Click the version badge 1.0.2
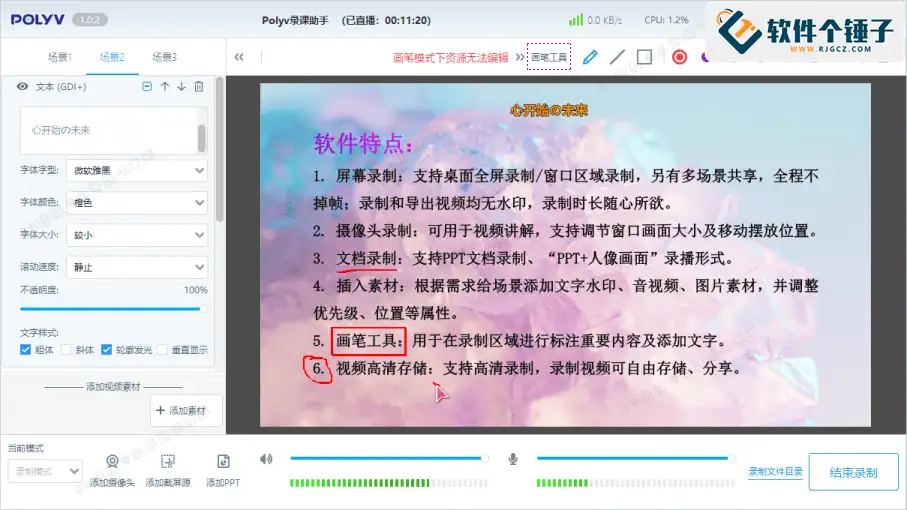The image size is (907, 510). (x=90, y=20)
